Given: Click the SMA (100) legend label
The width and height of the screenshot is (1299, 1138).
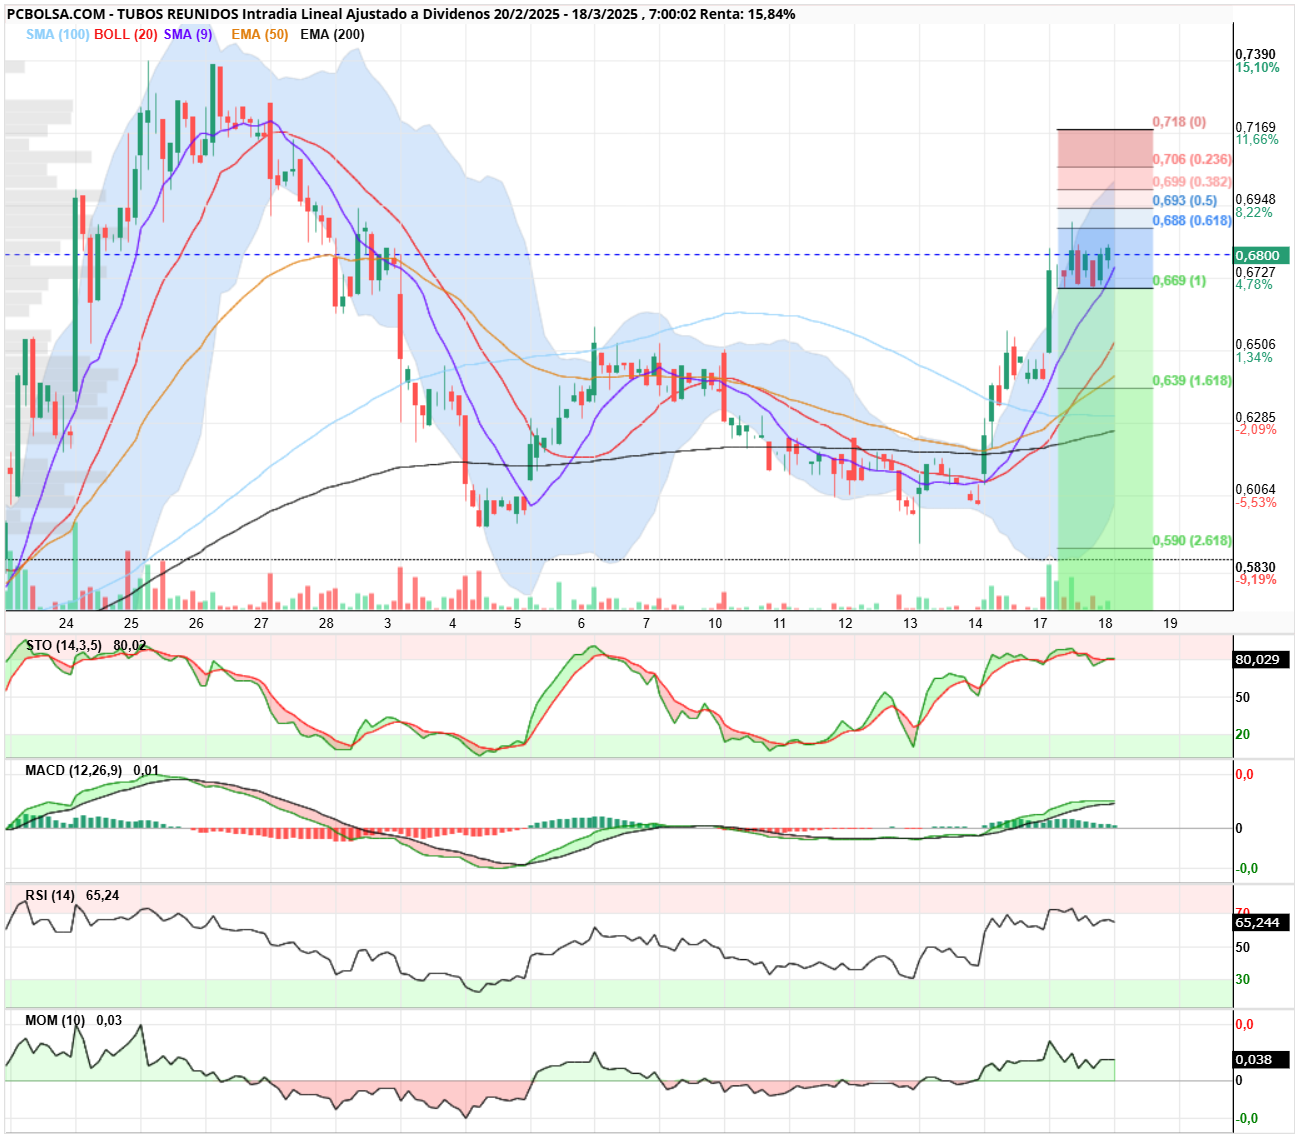Looking at the screenshot, I should click(x=58, y=34).
